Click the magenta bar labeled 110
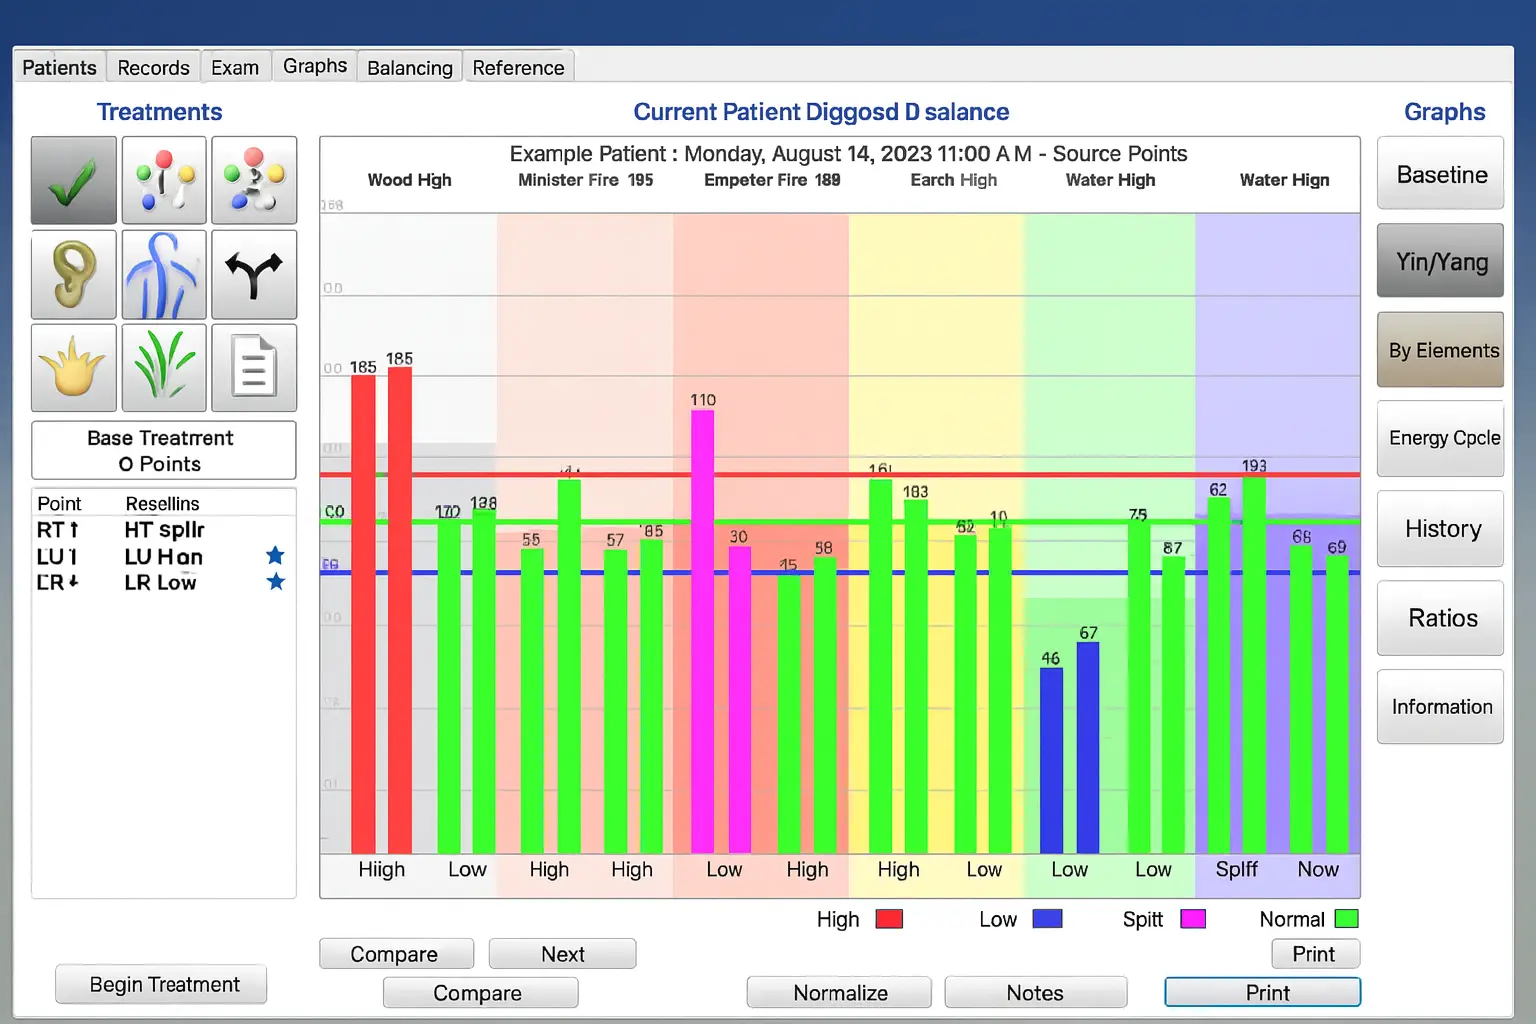 703,630
